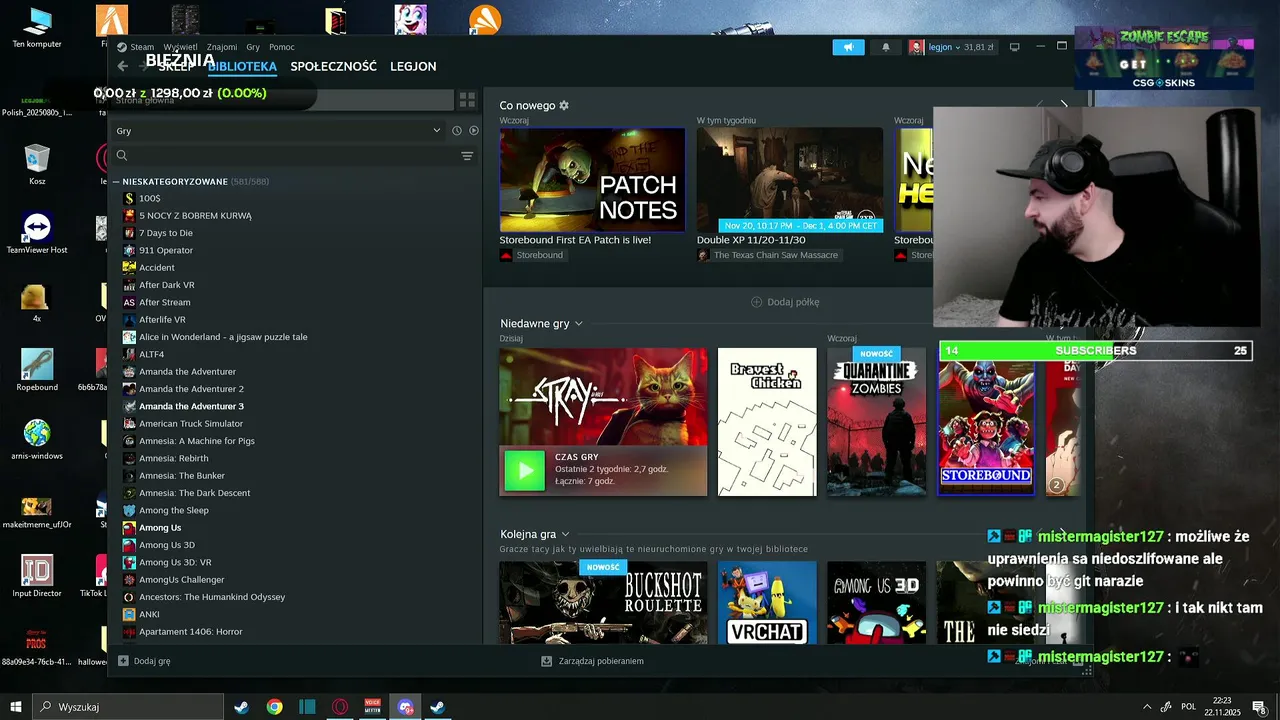The image size is (1280, 720).
Task: Expand the Niedawne gry shelf dropdown
Action: tap(578, 323)
